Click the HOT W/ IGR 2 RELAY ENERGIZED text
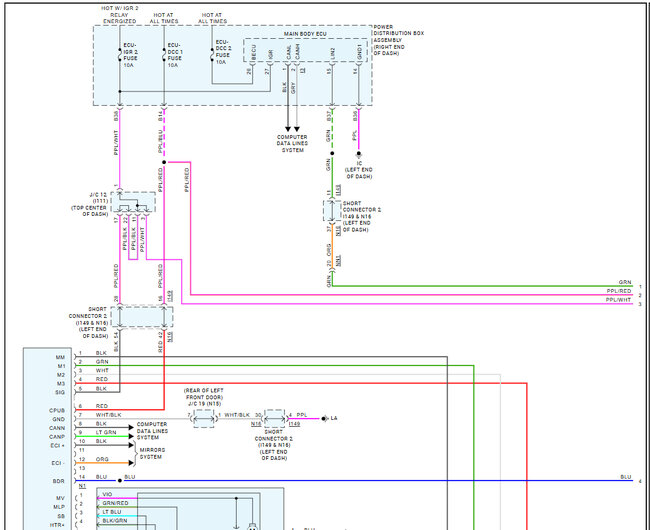Viewport: 650px width, 530px height. pos(120,15)
